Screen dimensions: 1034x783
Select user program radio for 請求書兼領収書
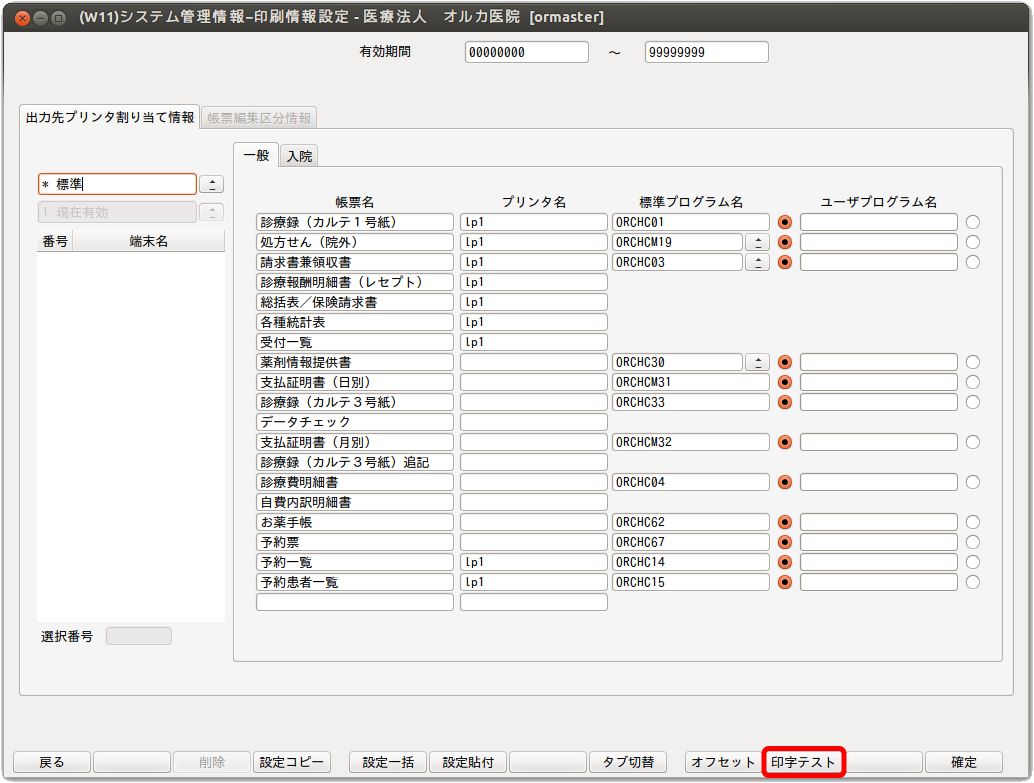click(x=973, y=262)
